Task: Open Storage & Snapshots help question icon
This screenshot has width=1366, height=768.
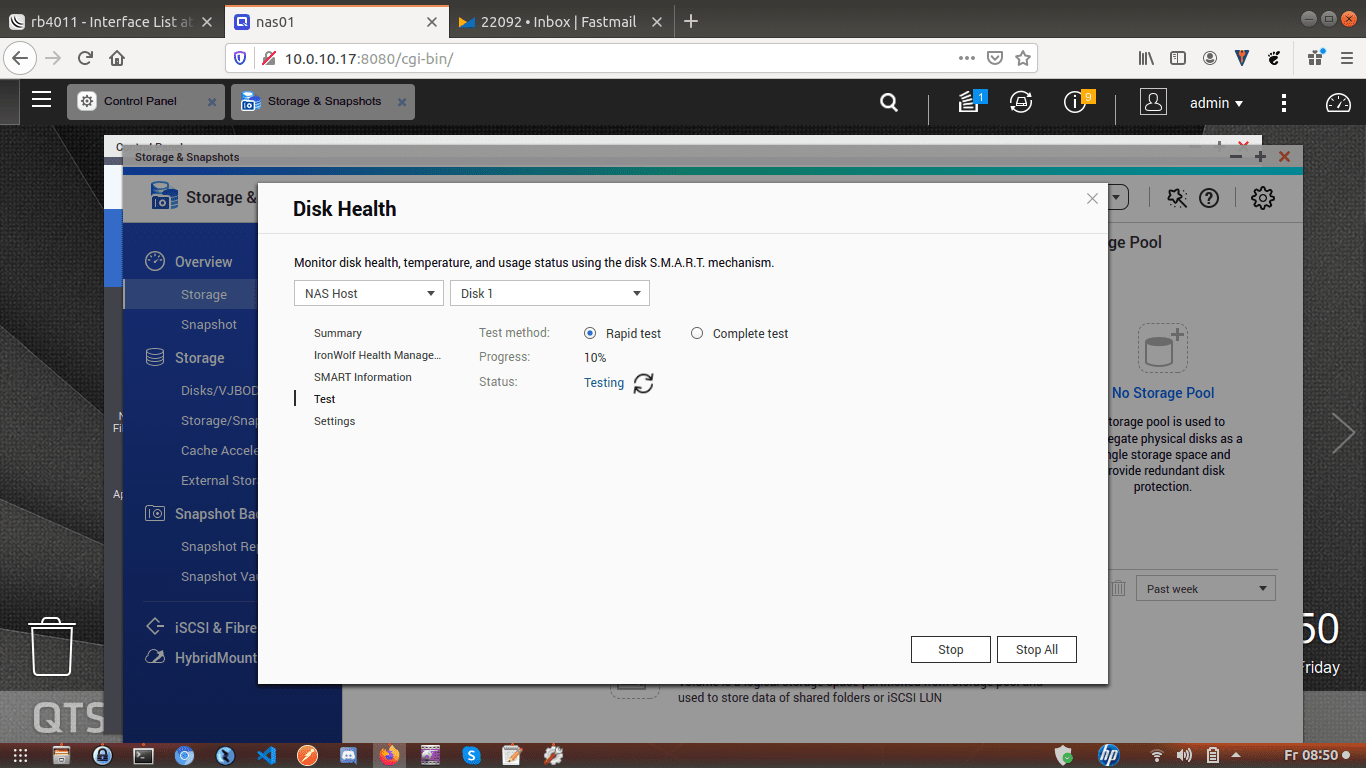Action: click(x=1209, y=198)
